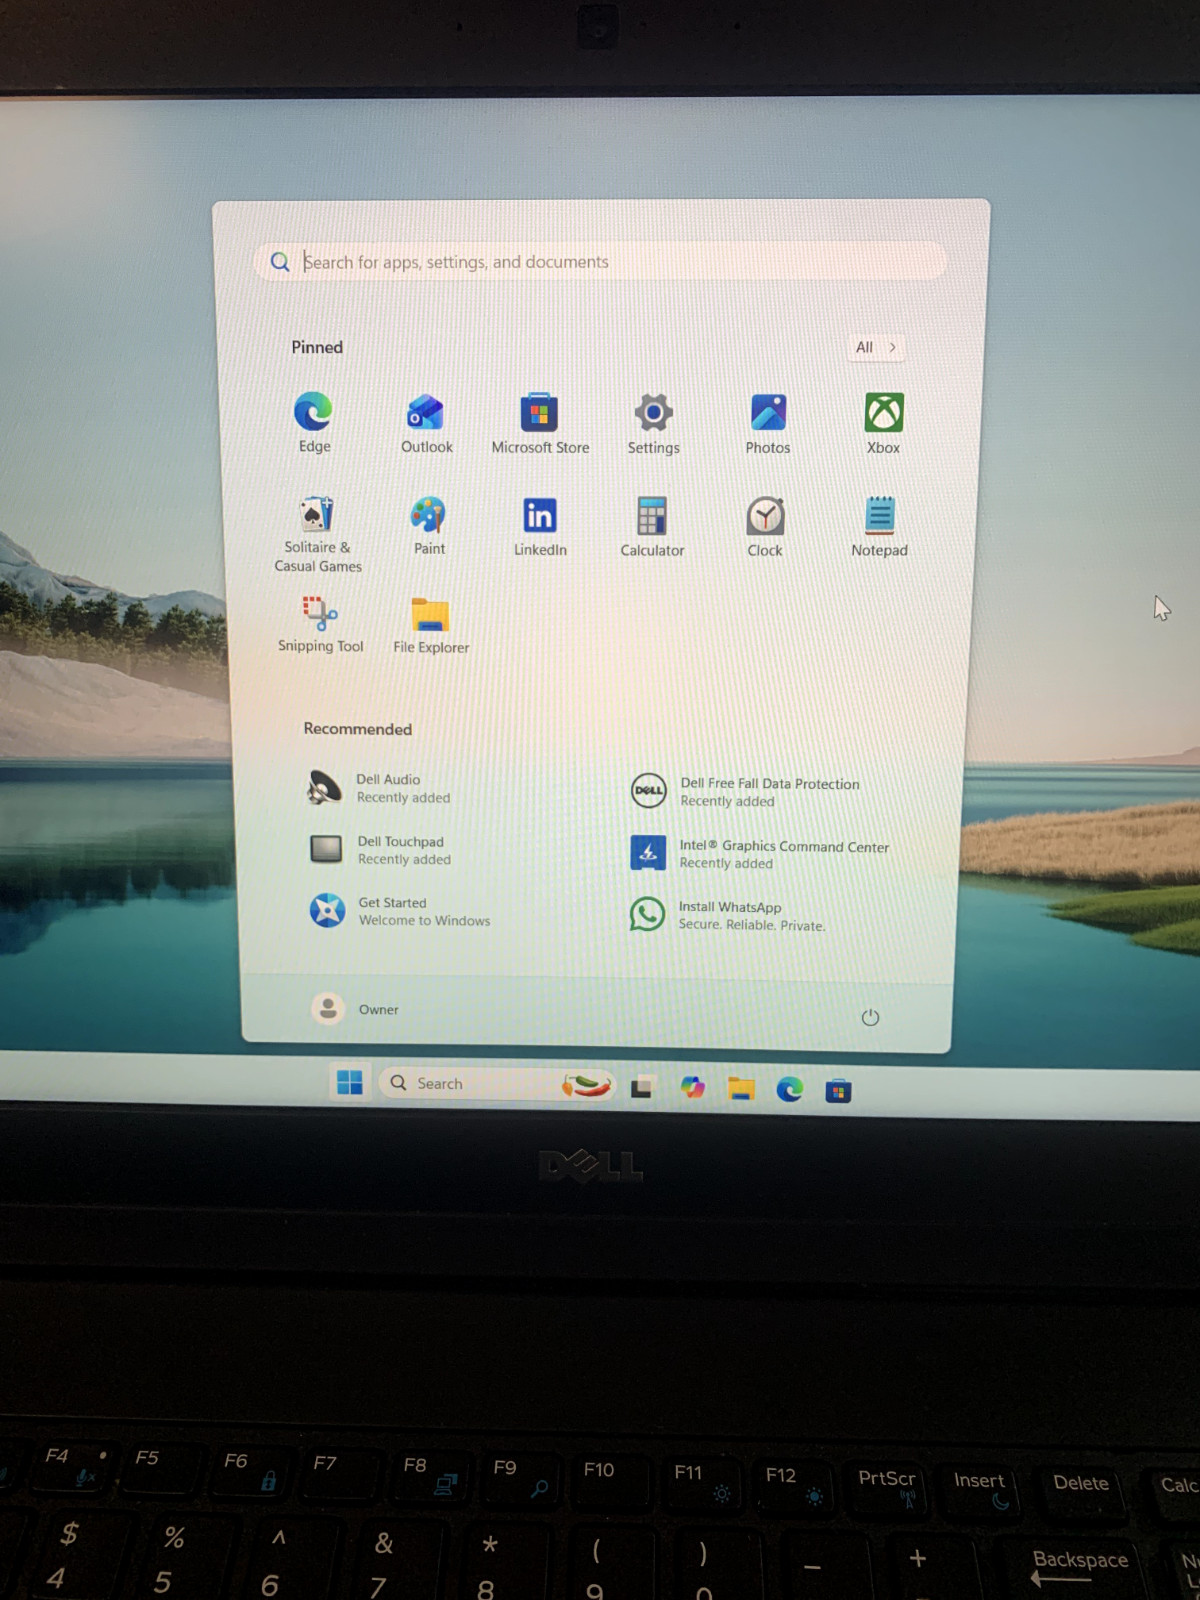Screen dimensions: 1200x1600
Task: Open the Xbox app
Action: 884,424
